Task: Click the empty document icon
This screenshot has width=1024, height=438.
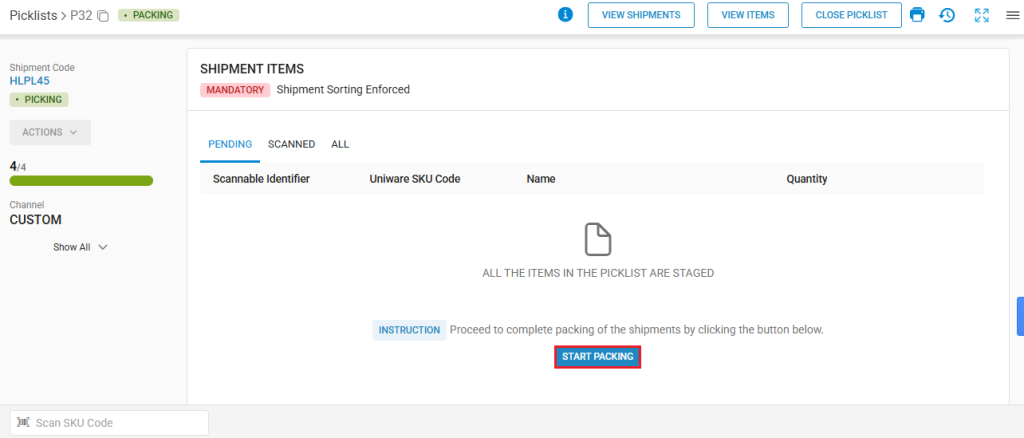Action: pyautogui.click(x=598, y=240)
